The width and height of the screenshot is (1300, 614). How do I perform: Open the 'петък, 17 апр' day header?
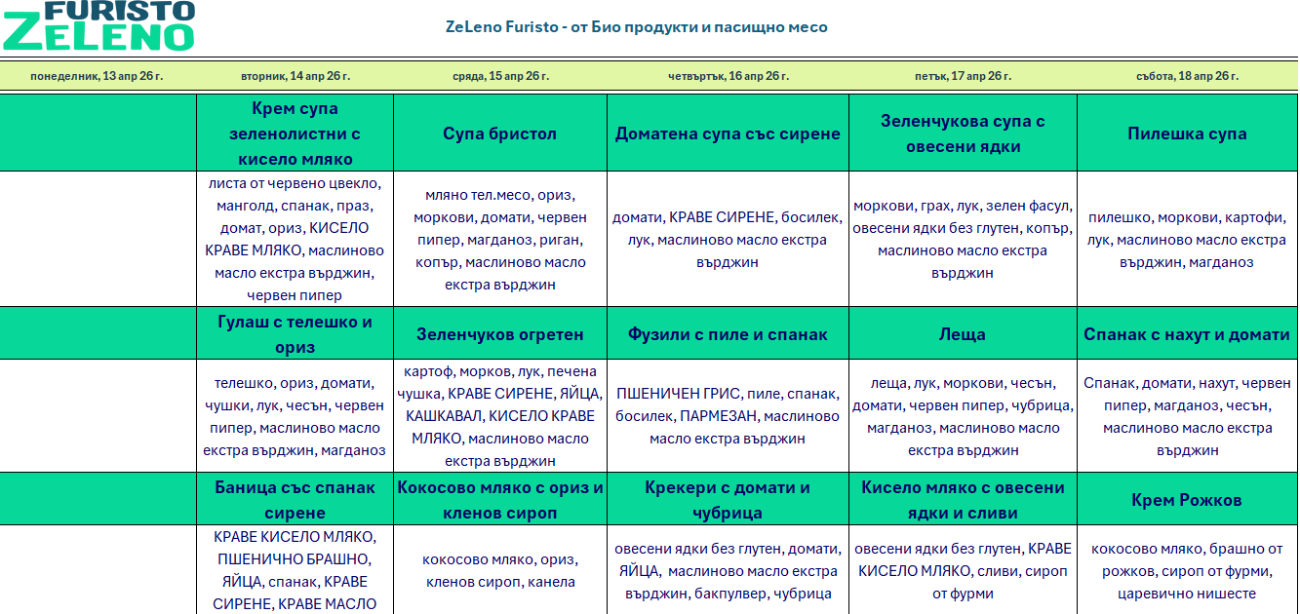(x=963, y=74)
